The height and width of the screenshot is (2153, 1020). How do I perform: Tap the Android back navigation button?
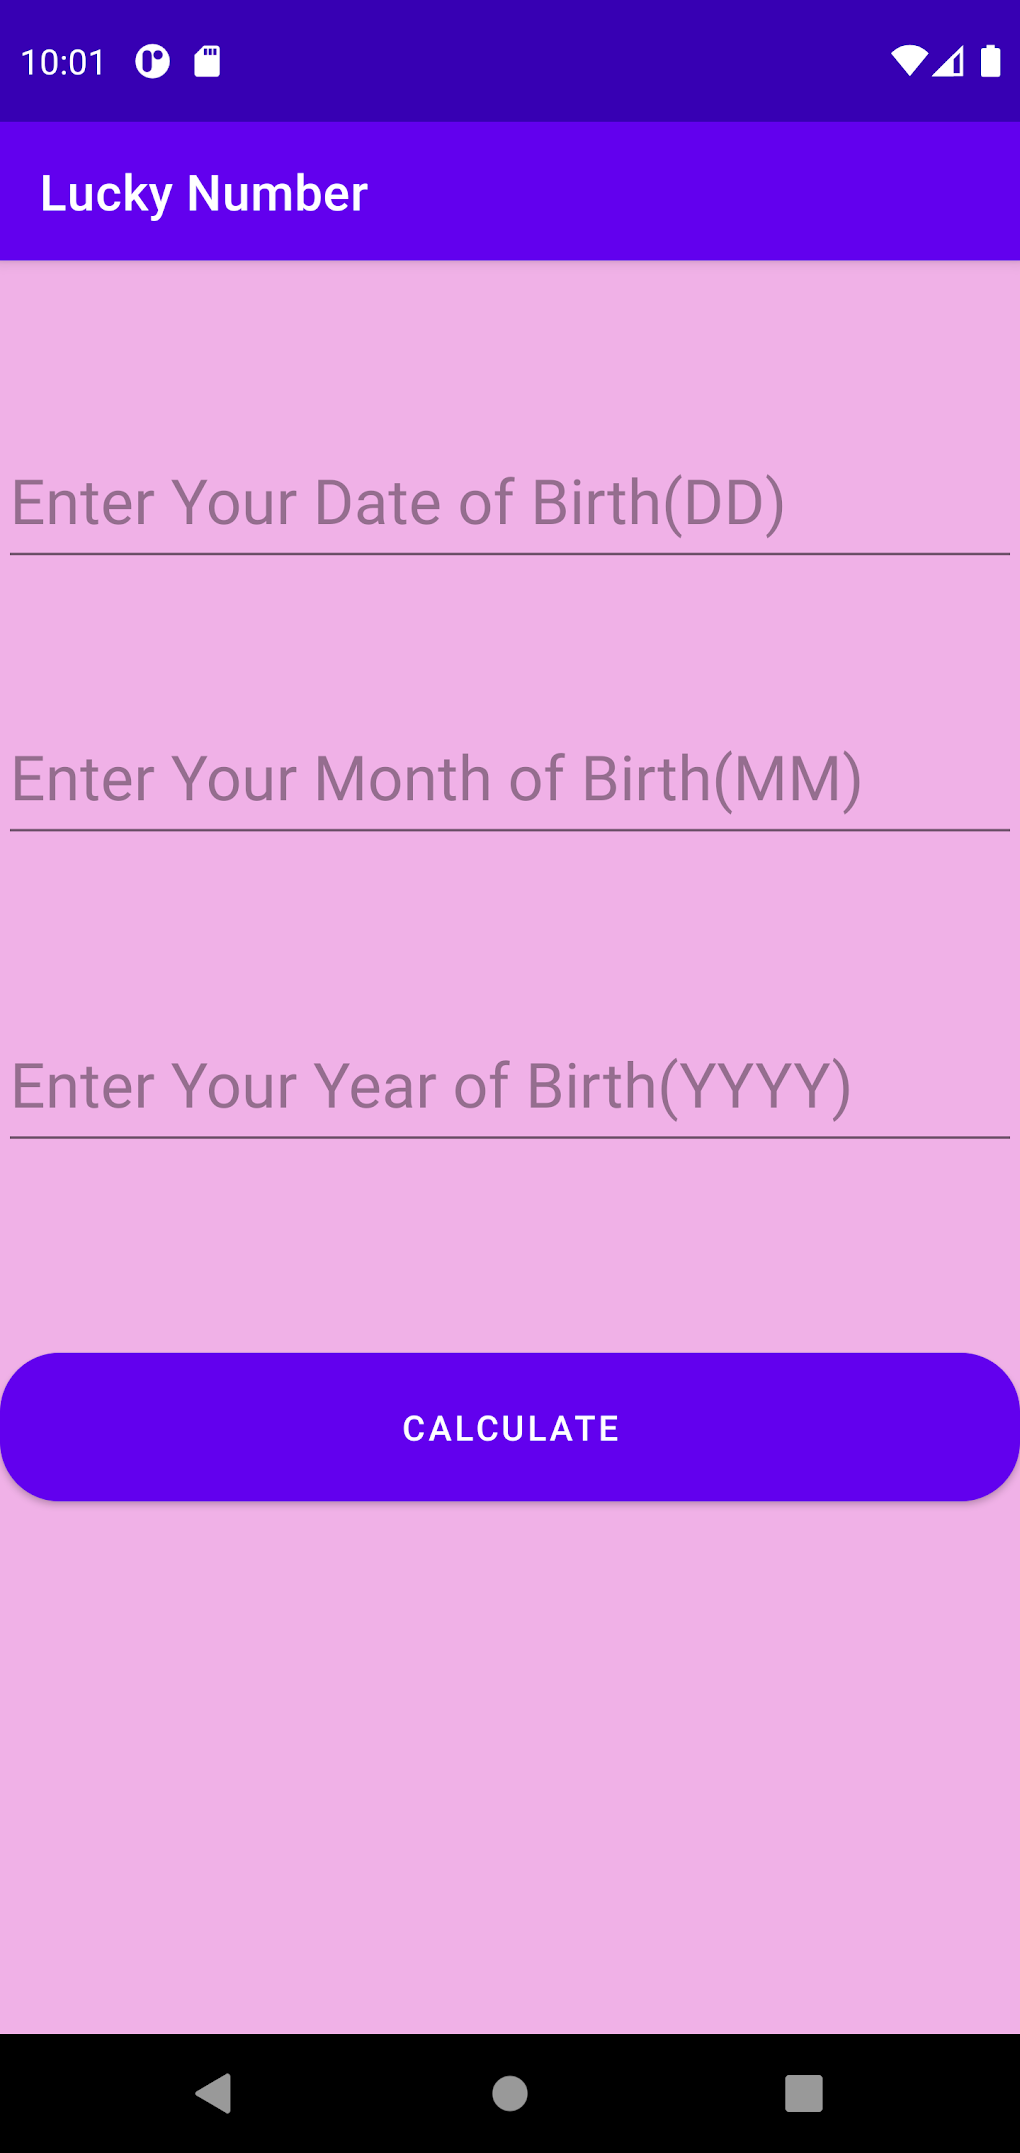pyautogui.click(x=214, y=2092)
